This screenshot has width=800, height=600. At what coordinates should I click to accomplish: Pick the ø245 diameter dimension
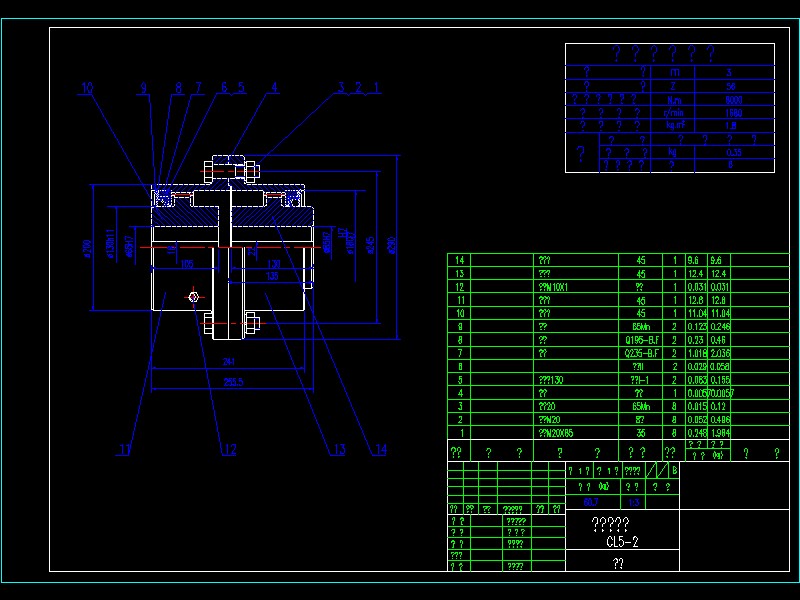click(370, 245)
